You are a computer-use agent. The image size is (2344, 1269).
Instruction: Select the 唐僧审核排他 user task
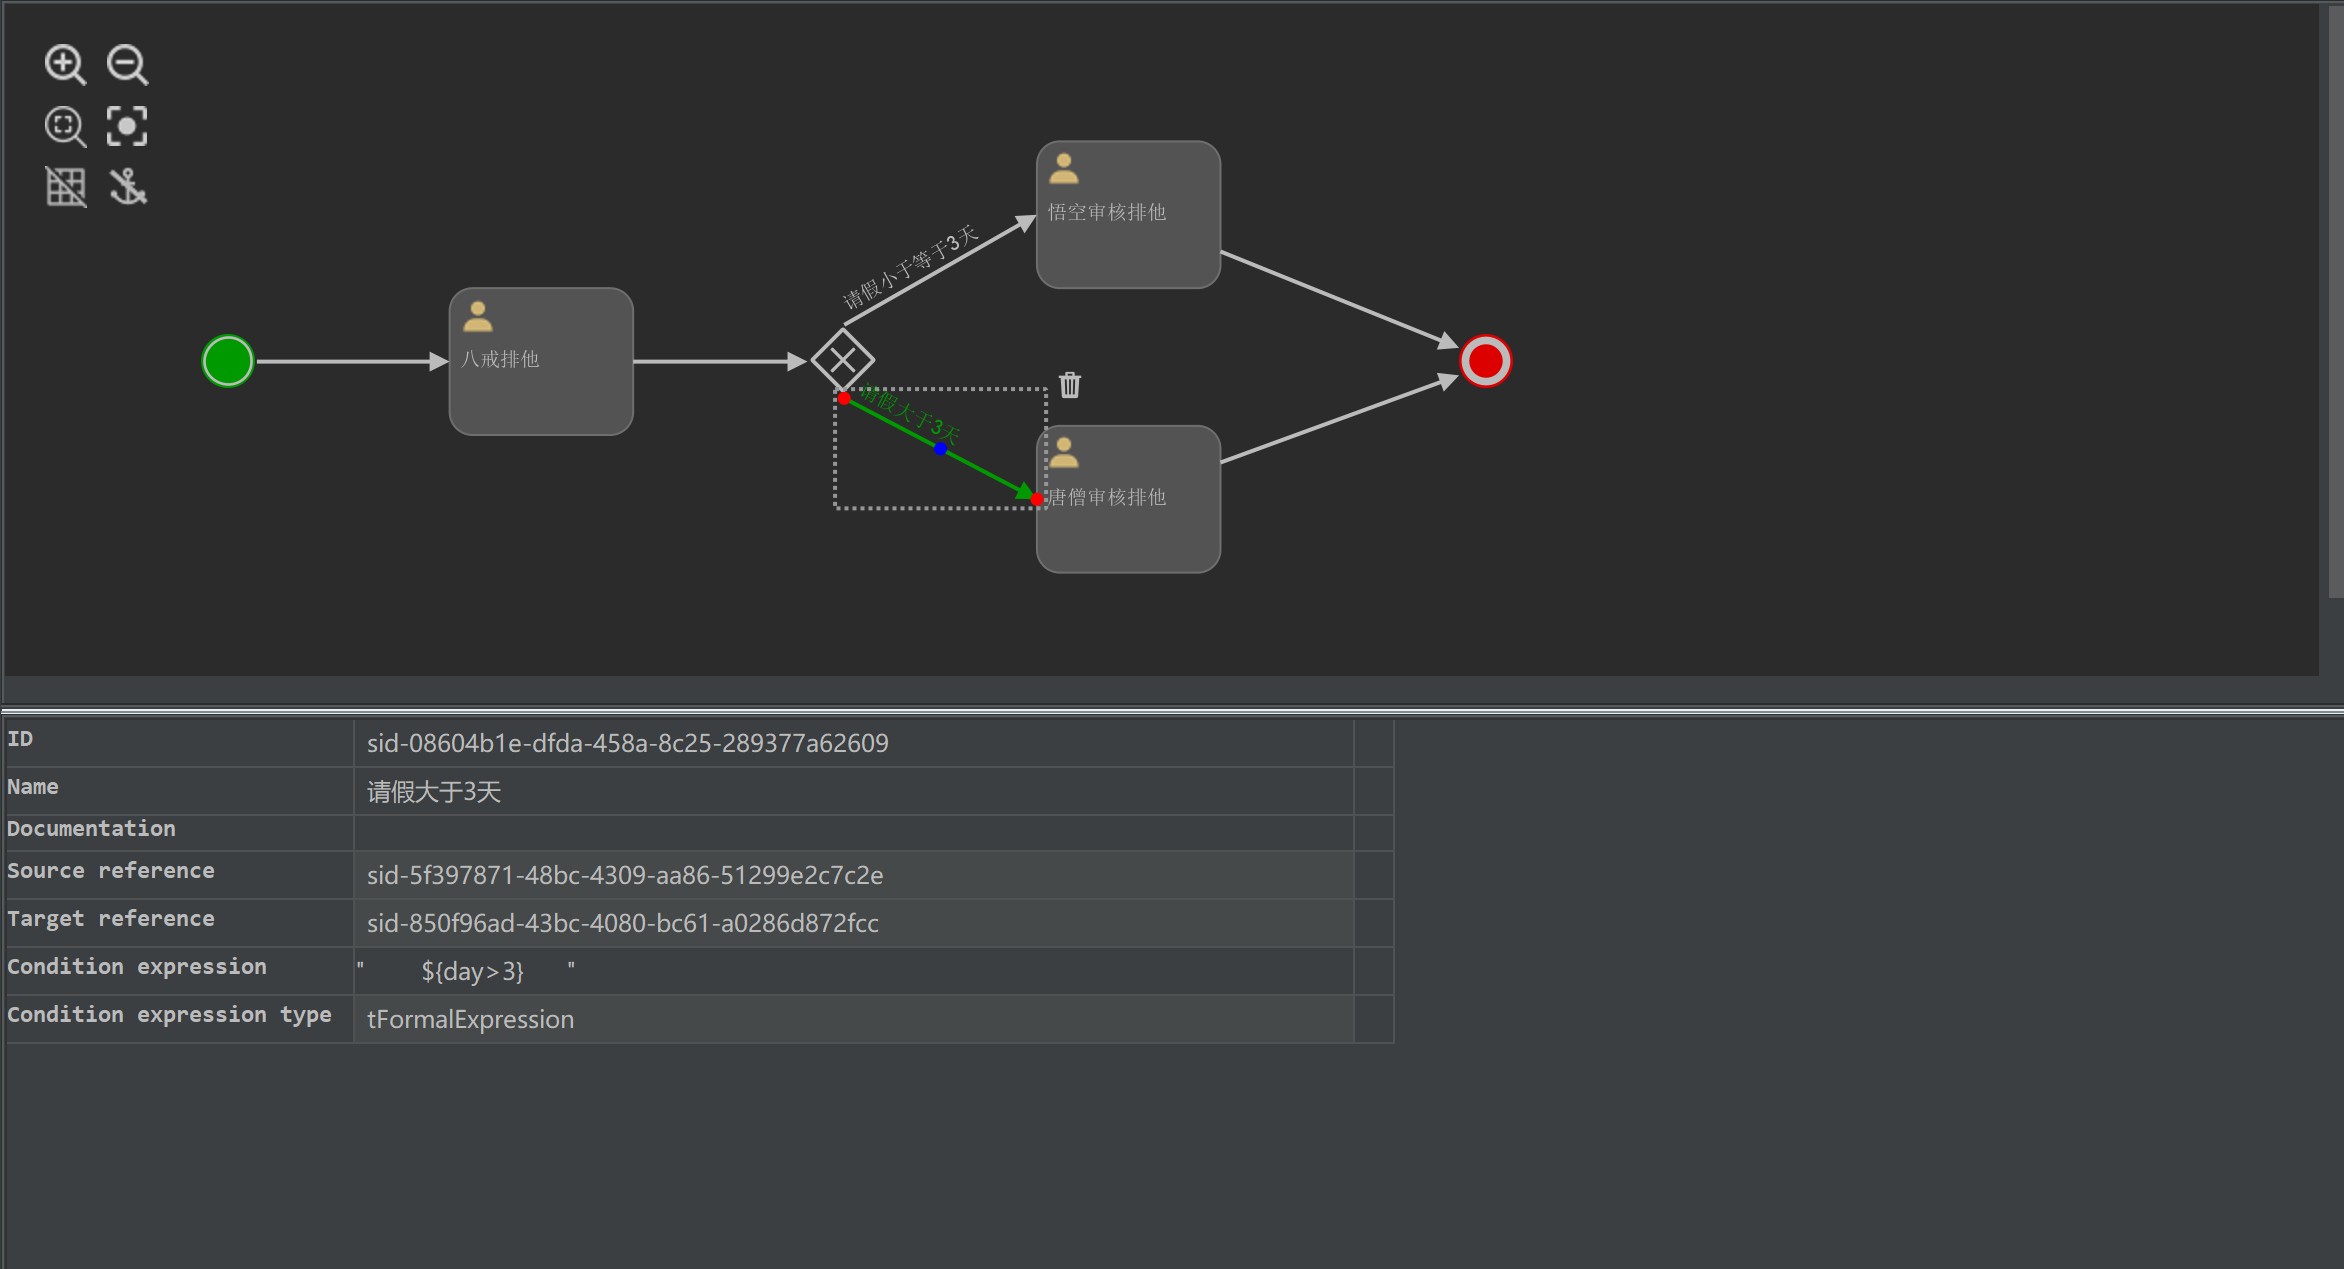pos(1128,499)
